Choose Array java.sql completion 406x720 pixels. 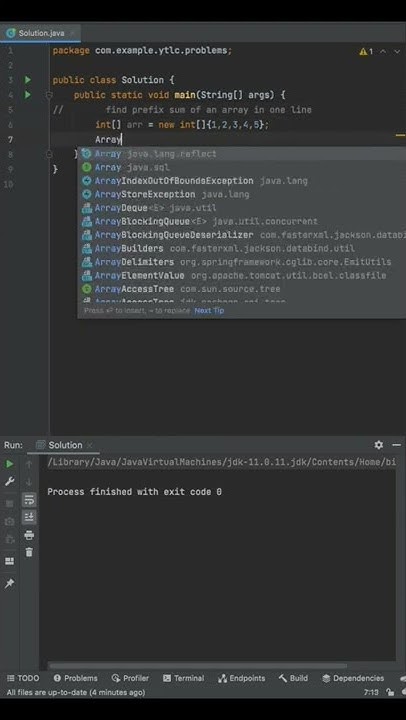coord(242,168)
